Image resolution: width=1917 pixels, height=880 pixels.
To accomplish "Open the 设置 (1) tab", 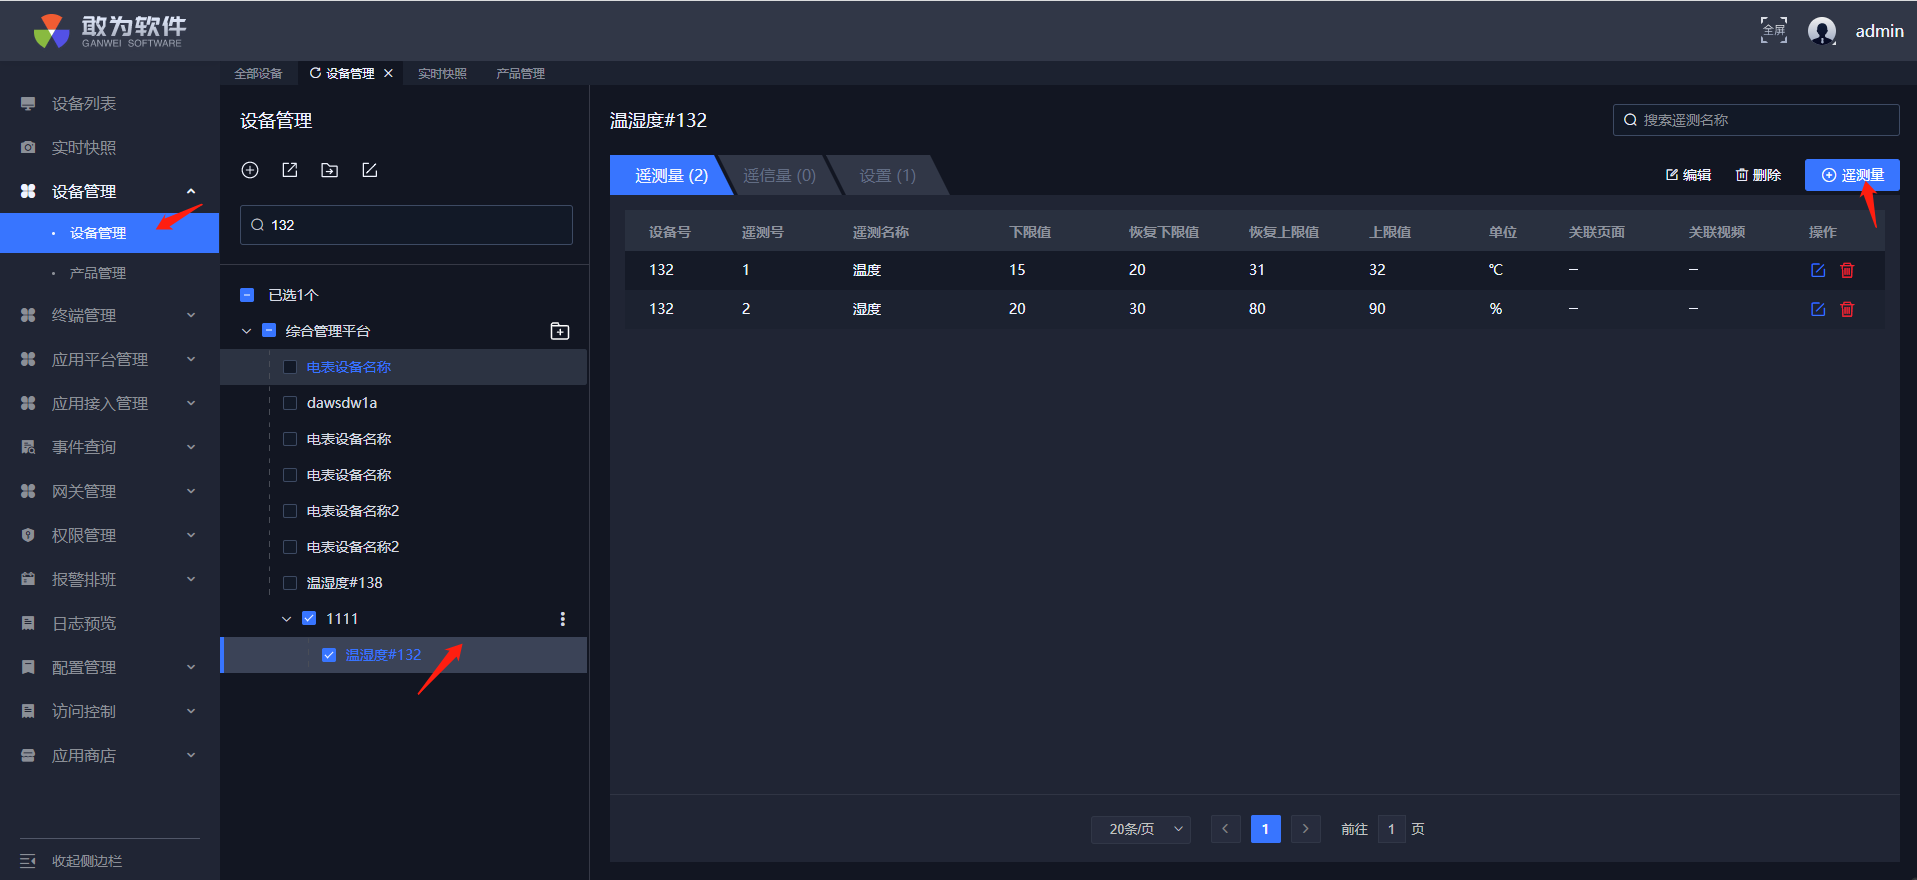I will [x=887, y=175].
